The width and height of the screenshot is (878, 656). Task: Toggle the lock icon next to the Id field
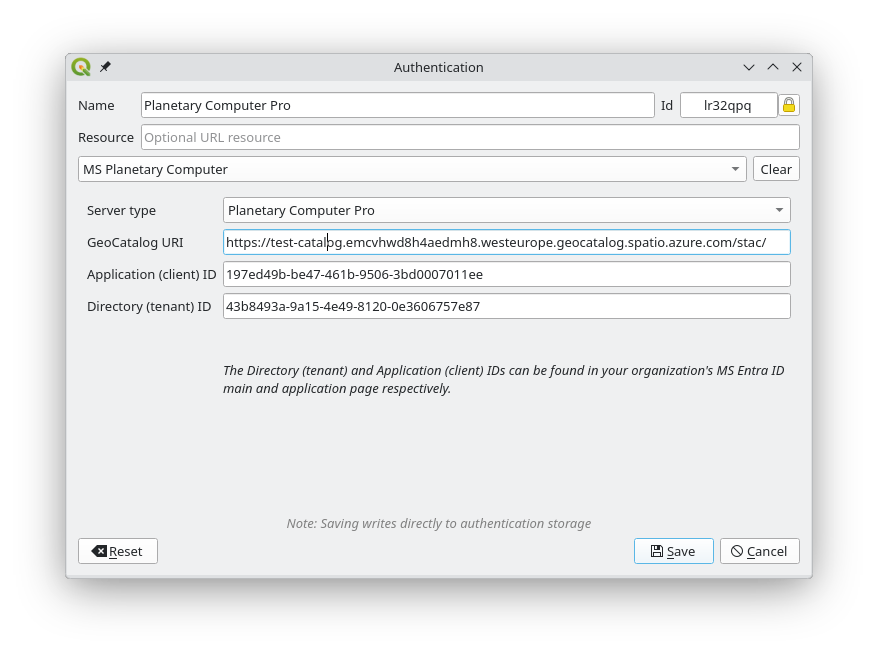[789, 105]
